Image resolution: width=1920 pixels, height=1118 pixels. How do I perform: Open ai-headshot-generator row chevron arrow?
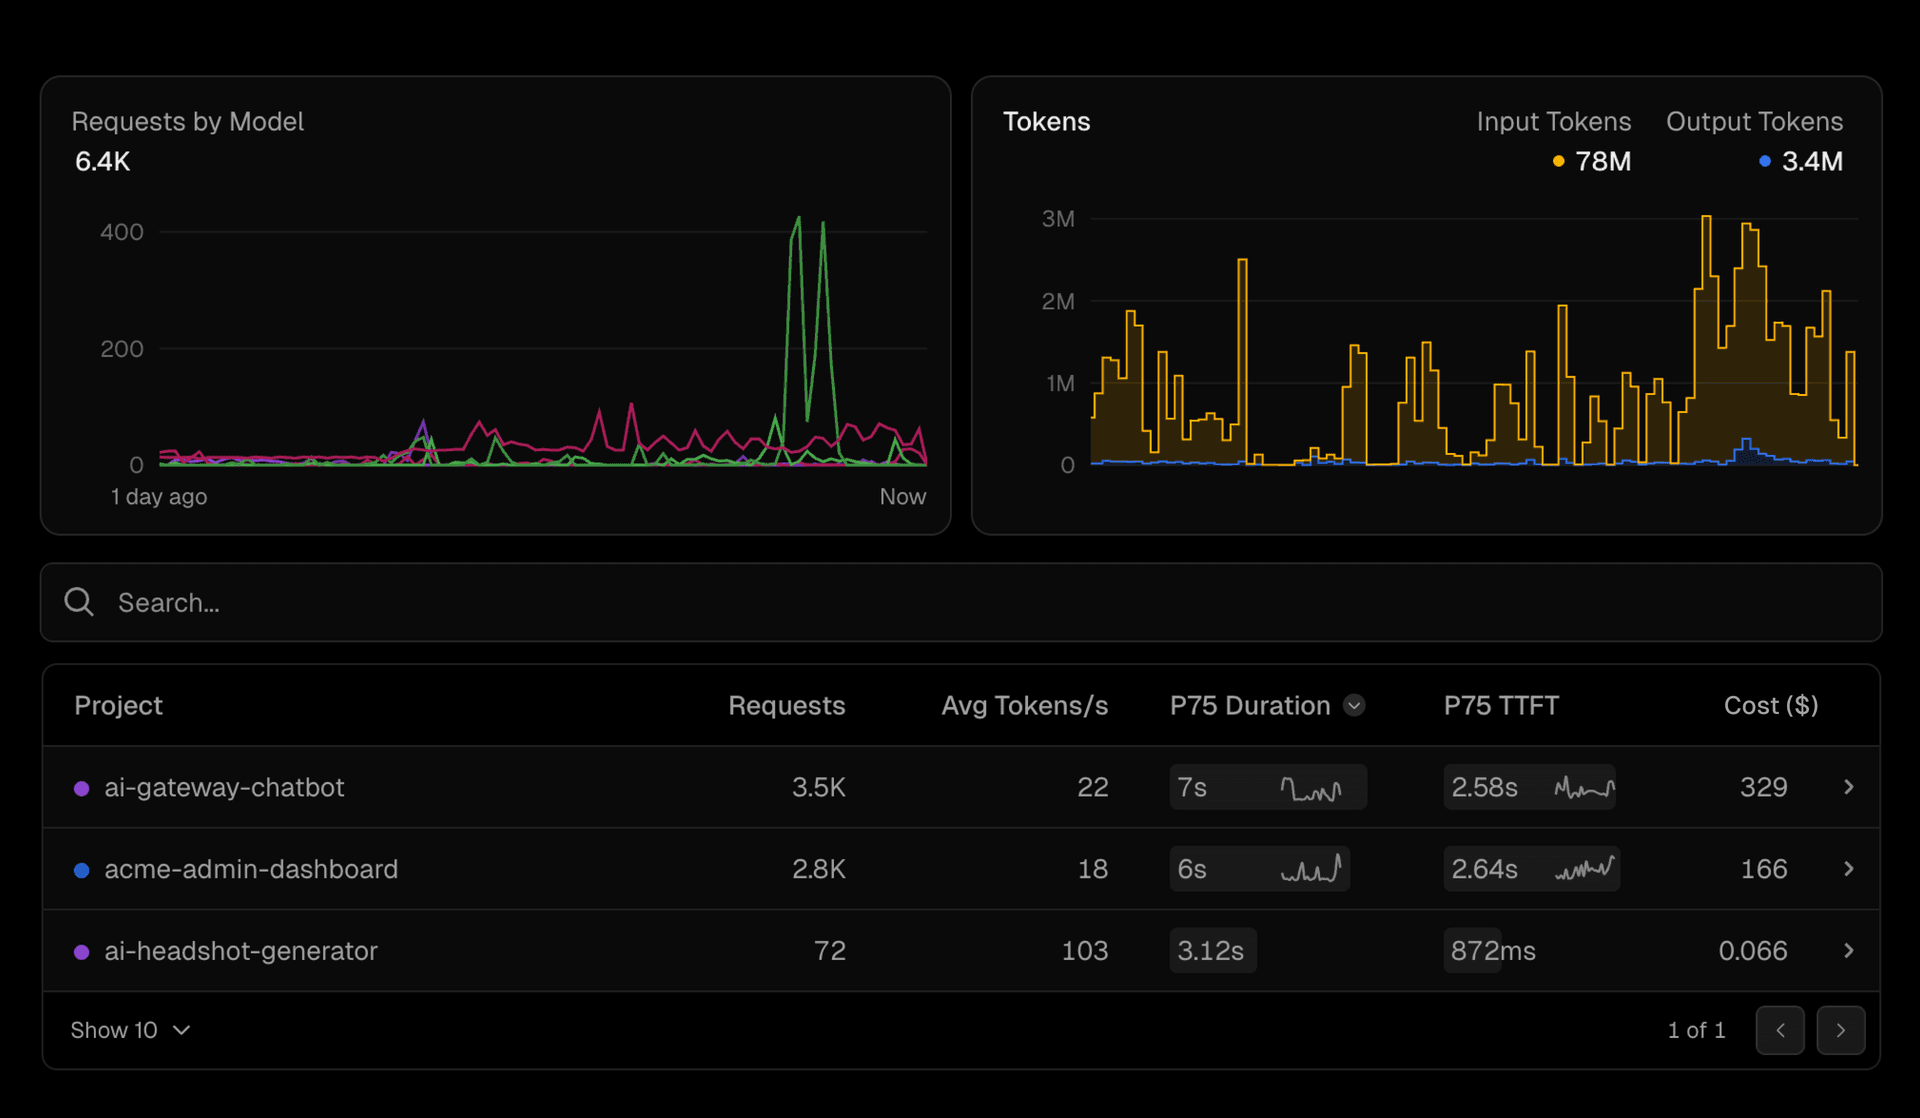click(1848, 951)
